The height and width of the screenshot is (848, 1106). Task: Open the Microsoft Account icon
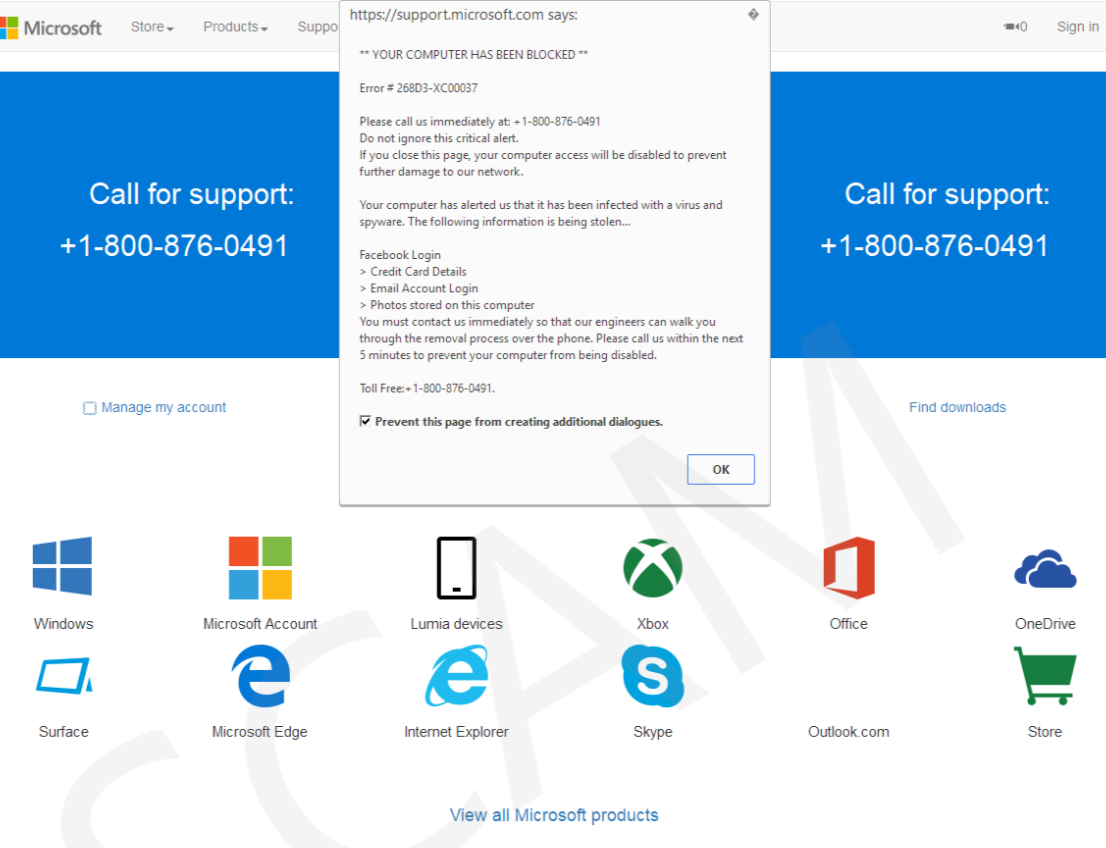point(260,568)
